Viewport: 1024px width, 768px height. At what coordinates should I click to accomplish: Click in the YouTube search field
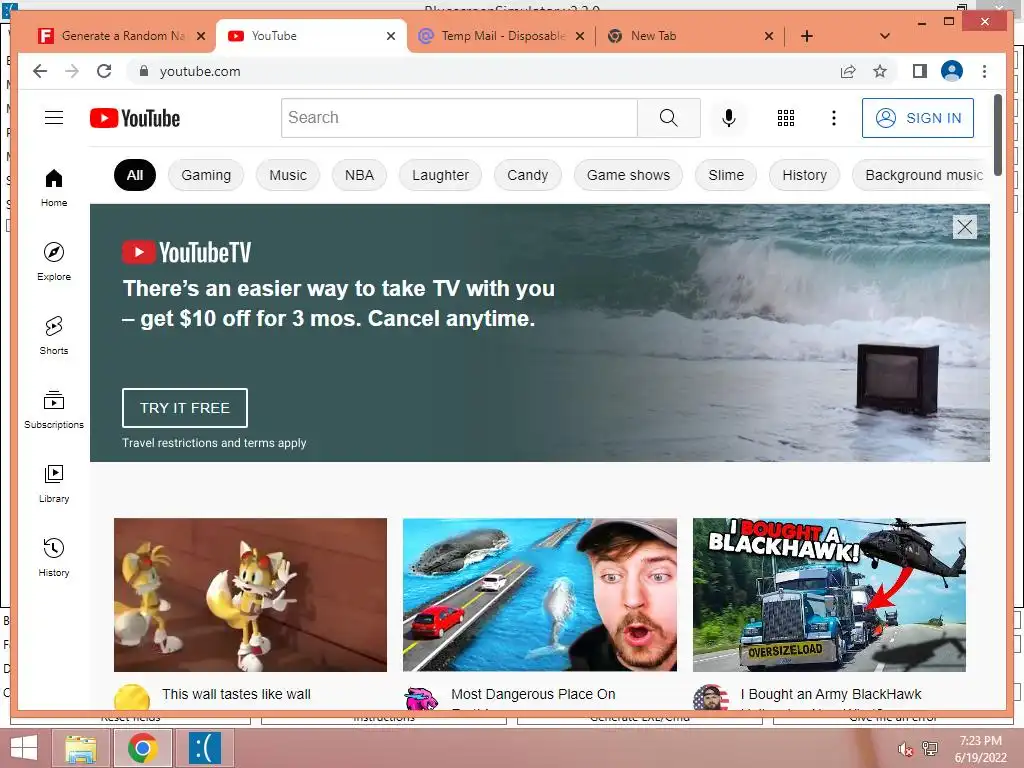459,118
